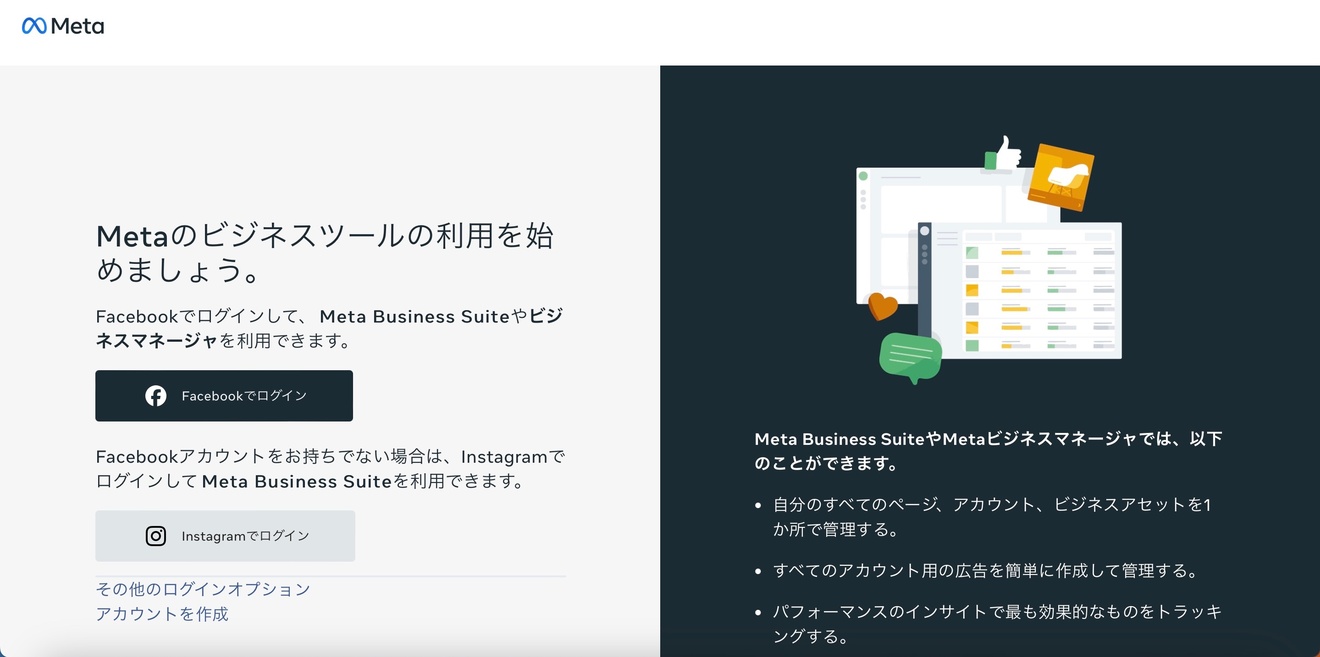Click bullet 自分のすべてのページ、アカウント
1320x657 pixels.
[x=991, y=517]
